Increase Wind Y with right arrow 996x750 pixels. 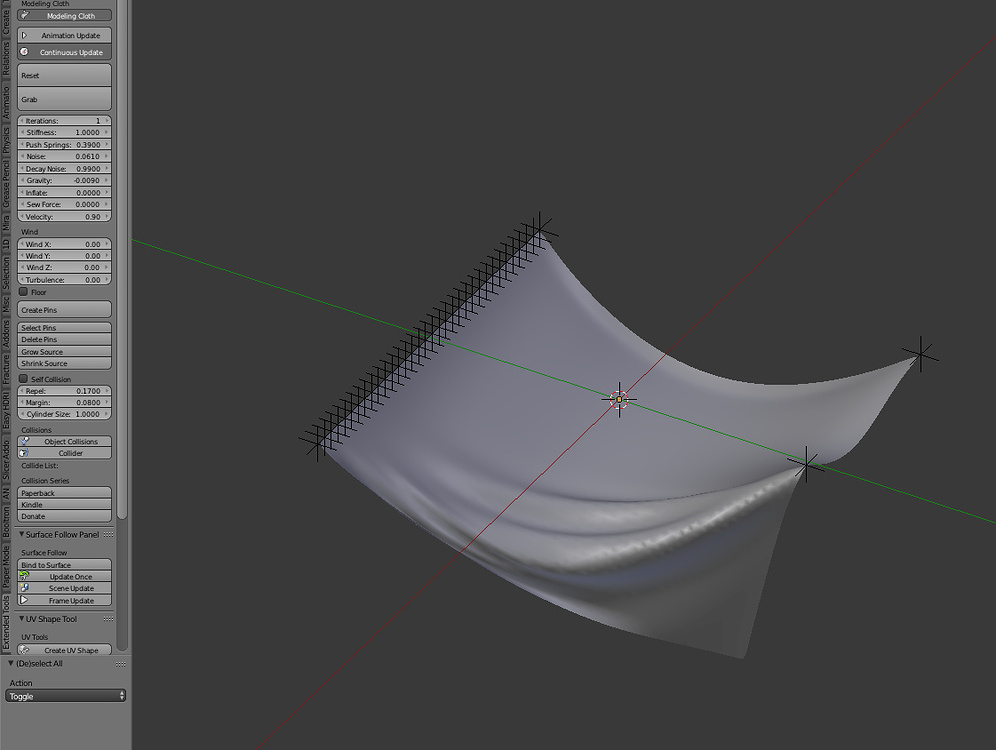[x=107, y=256]
